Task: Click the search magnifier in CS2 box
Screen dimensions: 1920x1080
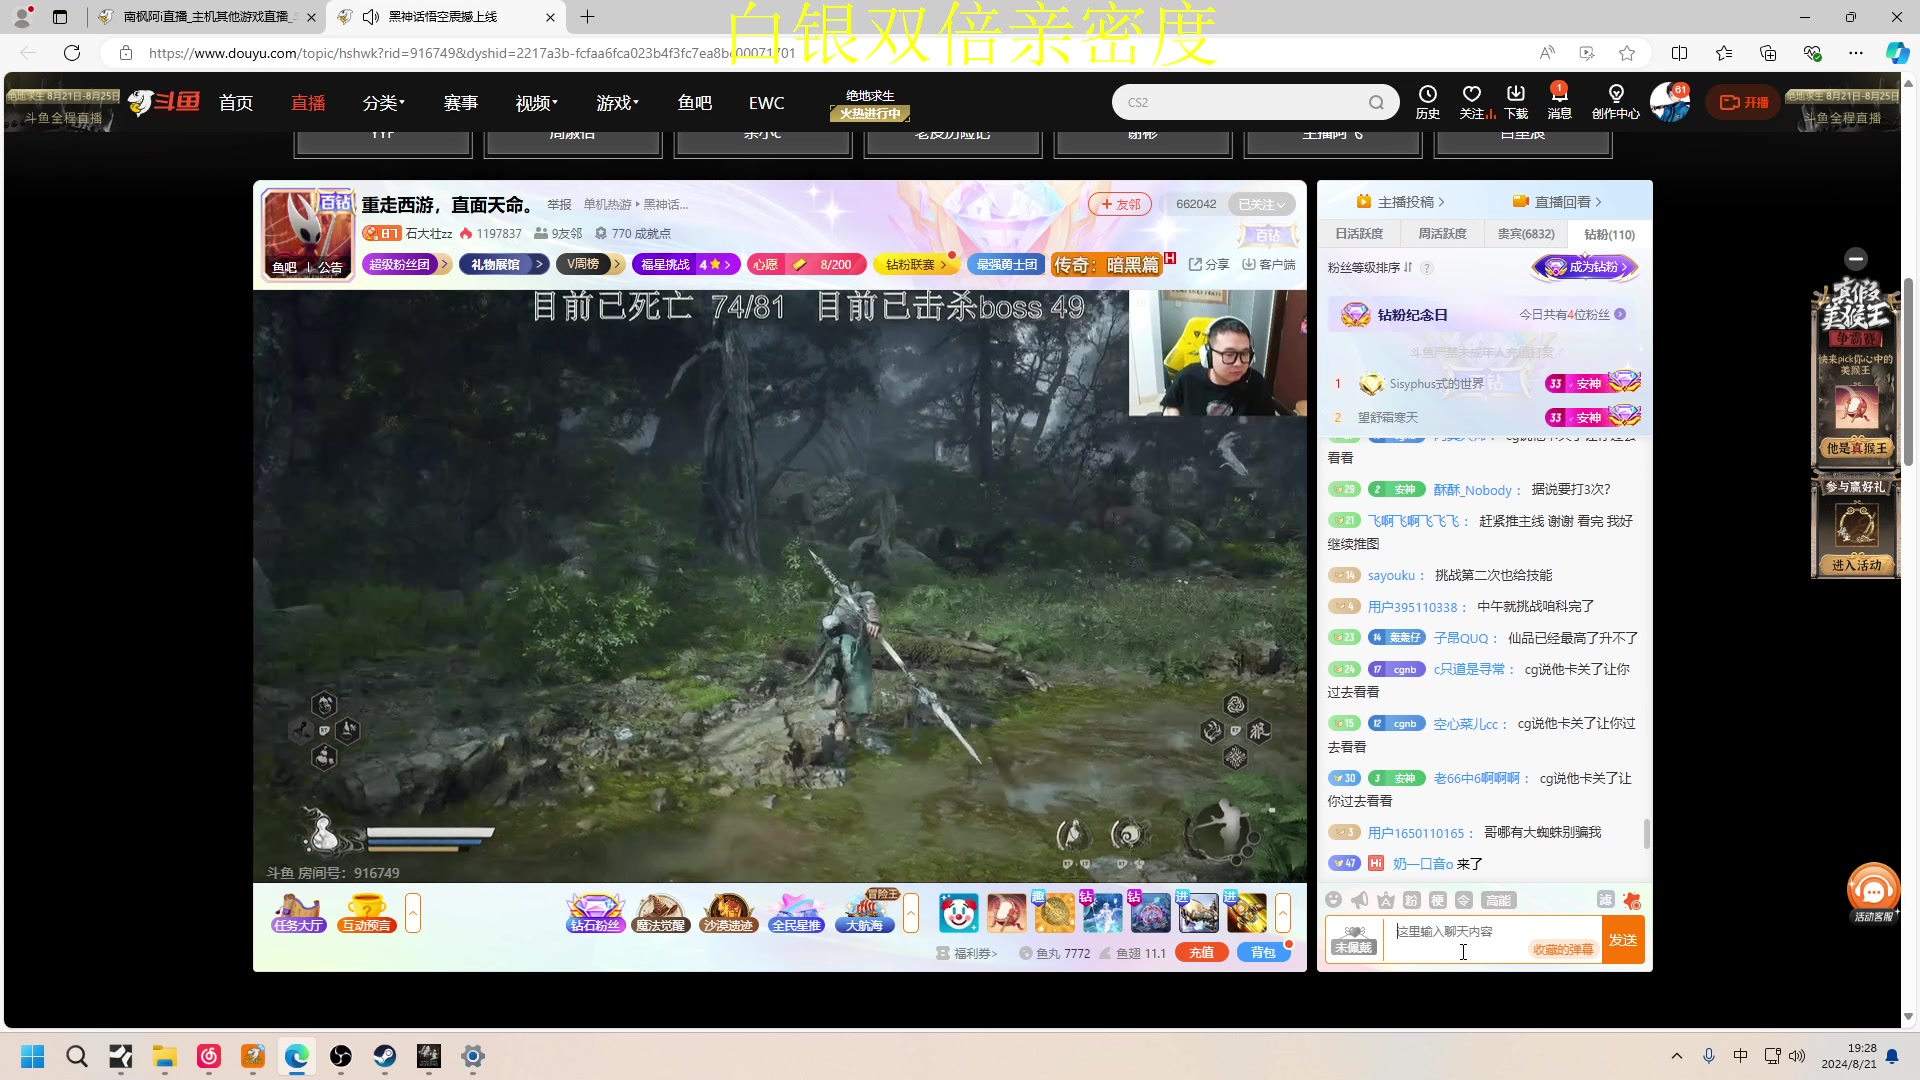Action: point(1376,102)
